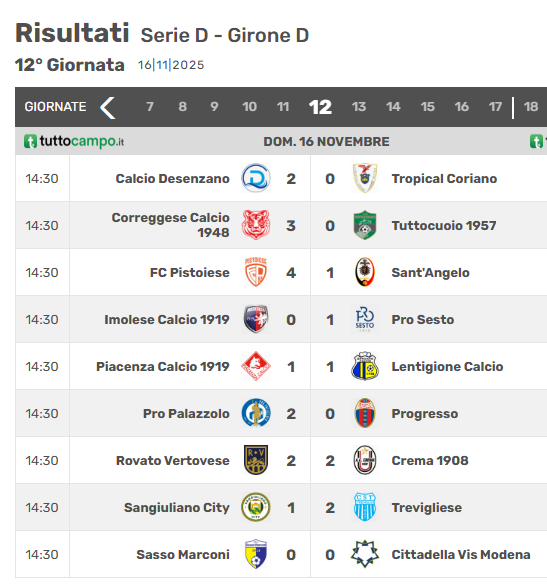Open giornata 7 results
Viewport: 547px width, 587px height.
(x=150, y=107)
